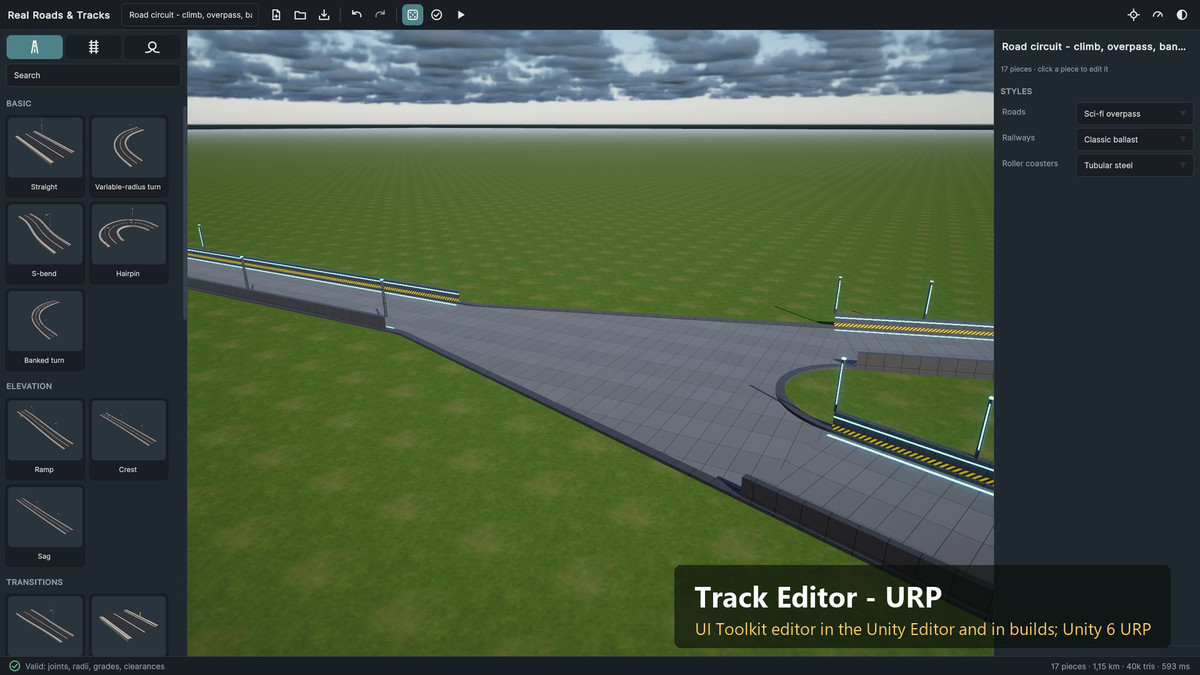Click the palette panel scrollbar

coord(184,212)
